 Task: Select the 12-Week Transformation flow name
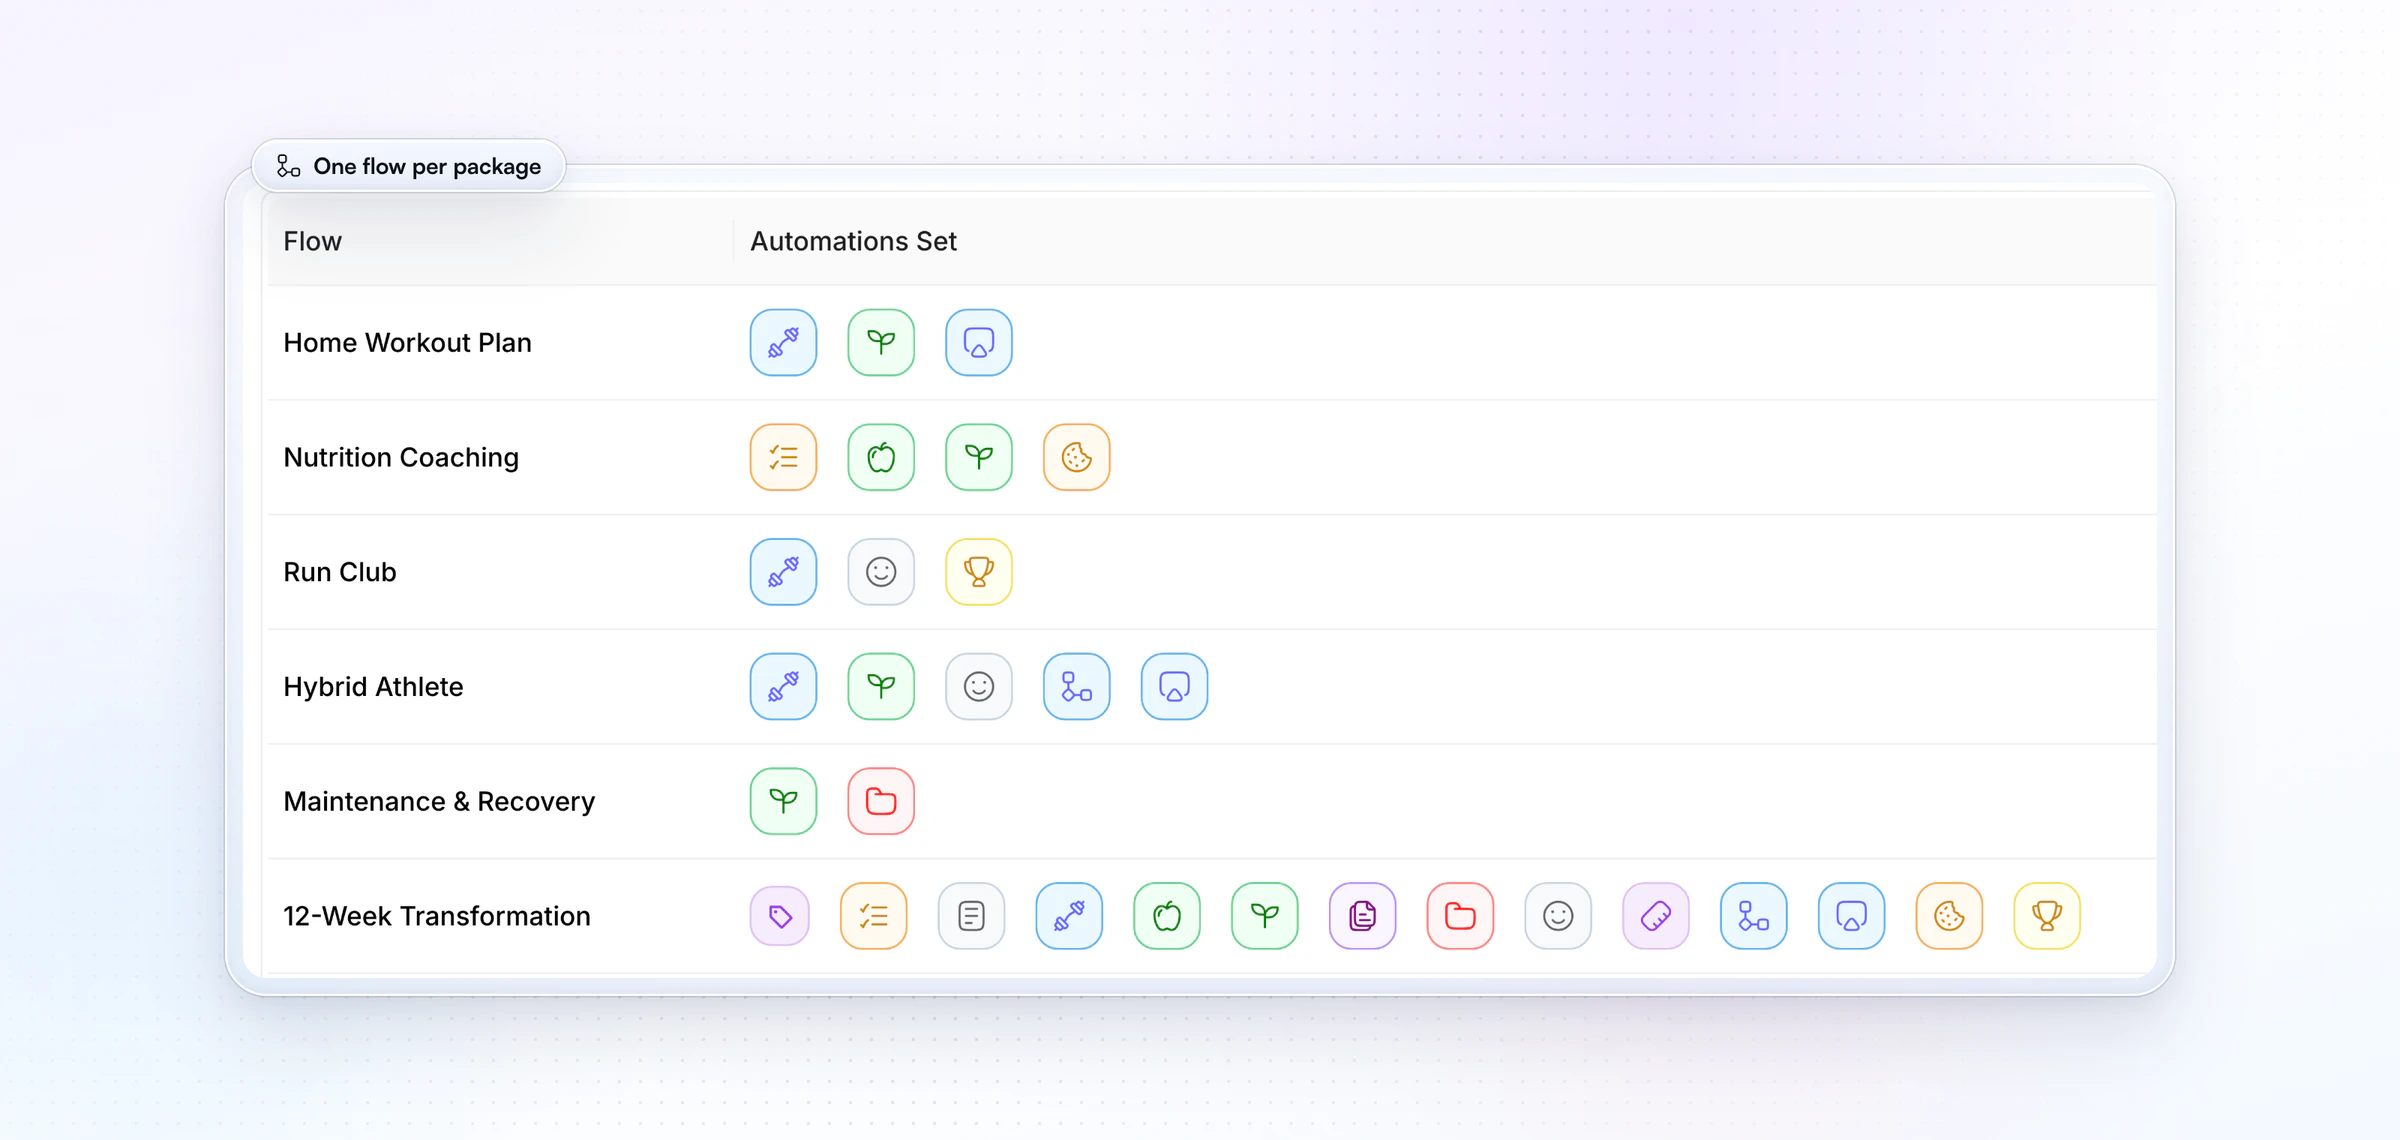pyautogui.click(x=437, y=916)
